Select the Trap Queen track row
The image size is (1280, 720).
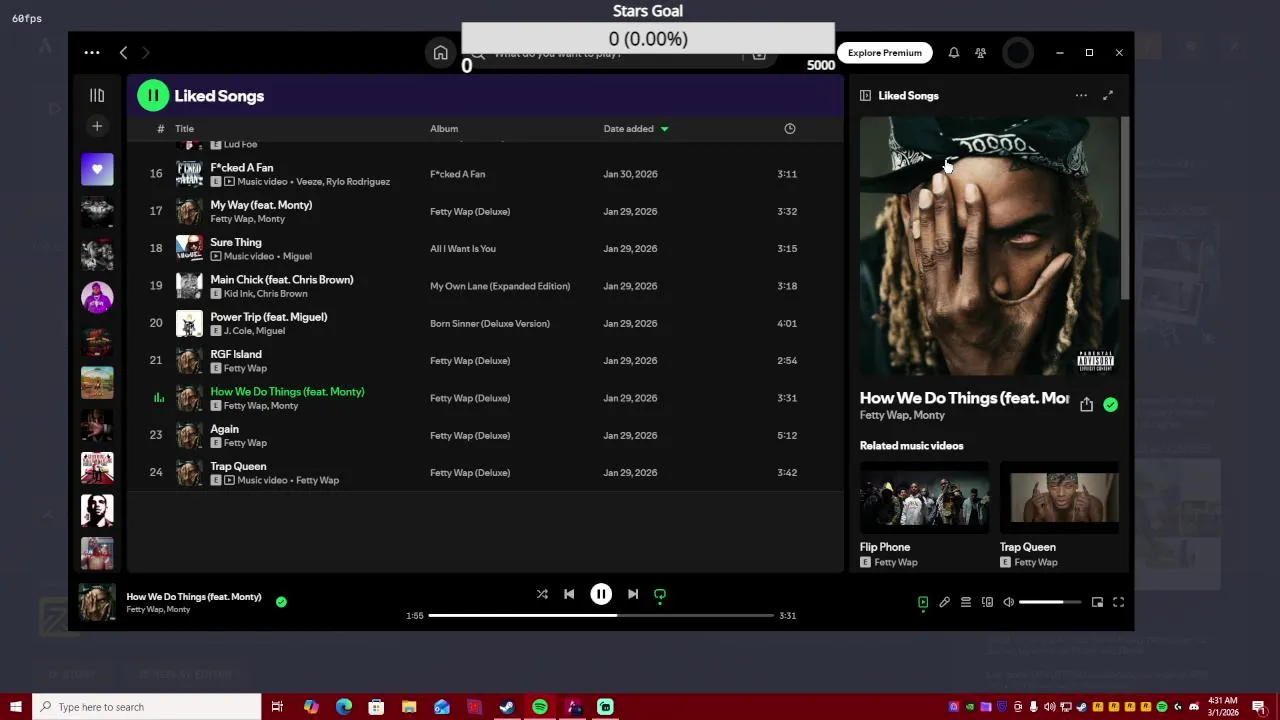tap(485, 473)
